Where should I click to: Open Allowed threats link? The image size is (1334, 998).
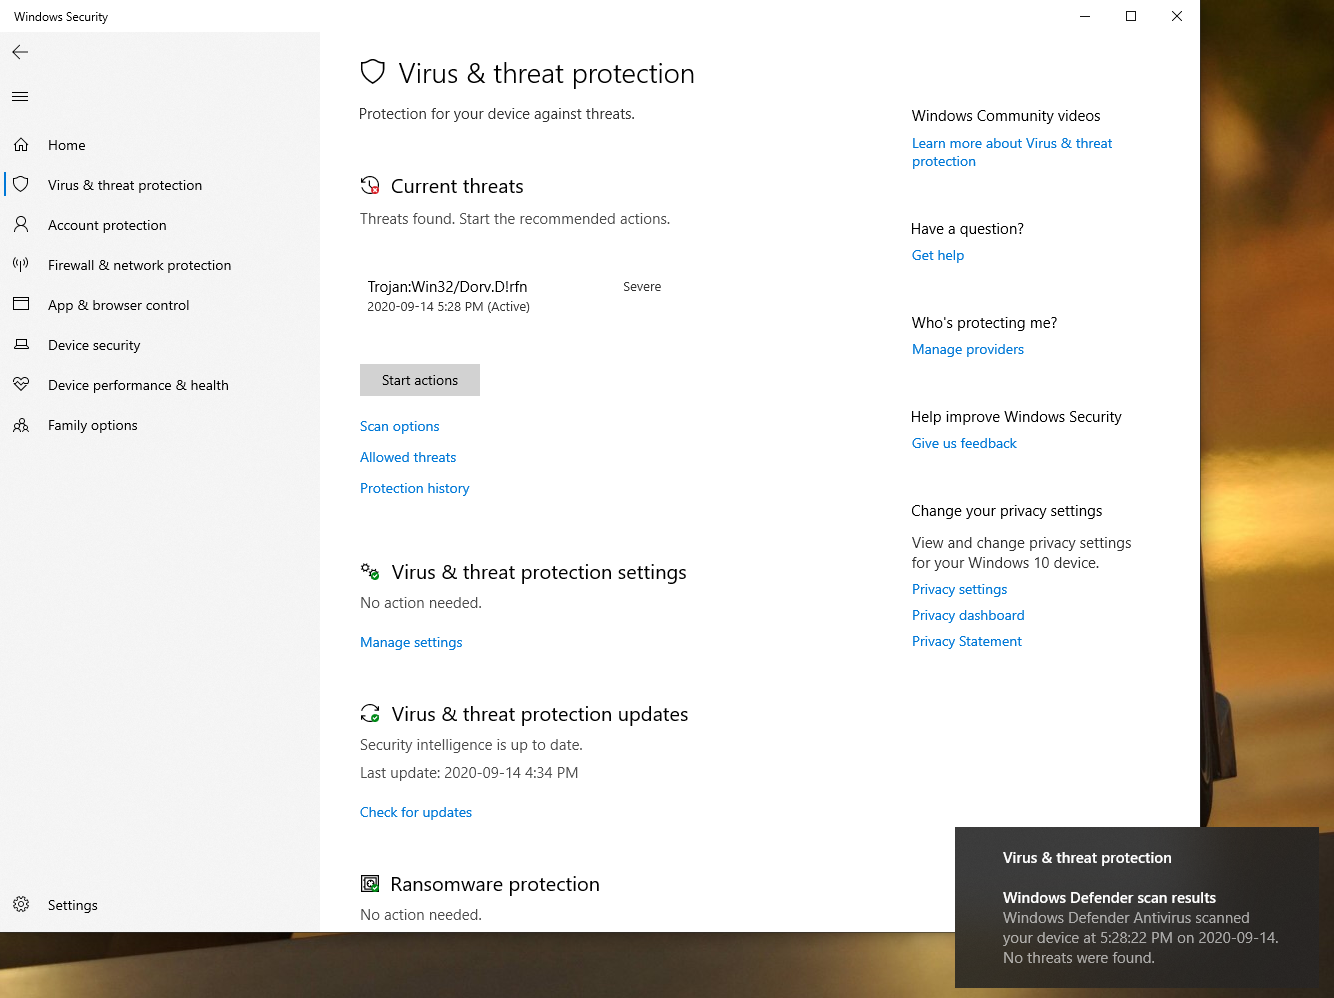(408, 457)
